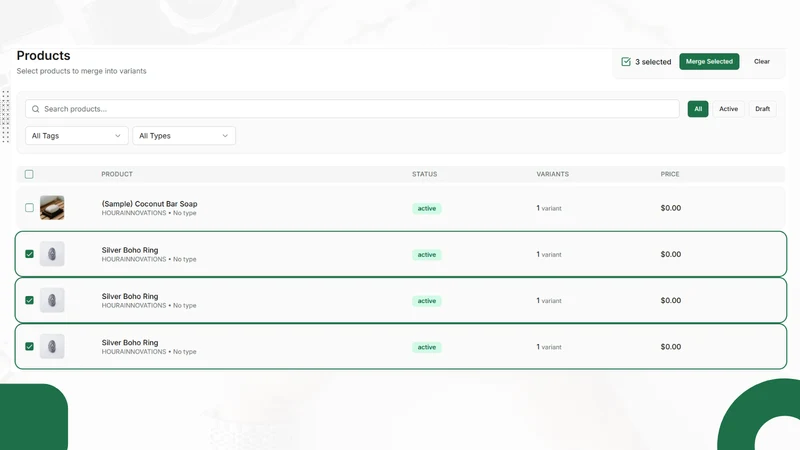Click the PRICE column header
This screenshot has height=450, width=800.
(670, 174)
